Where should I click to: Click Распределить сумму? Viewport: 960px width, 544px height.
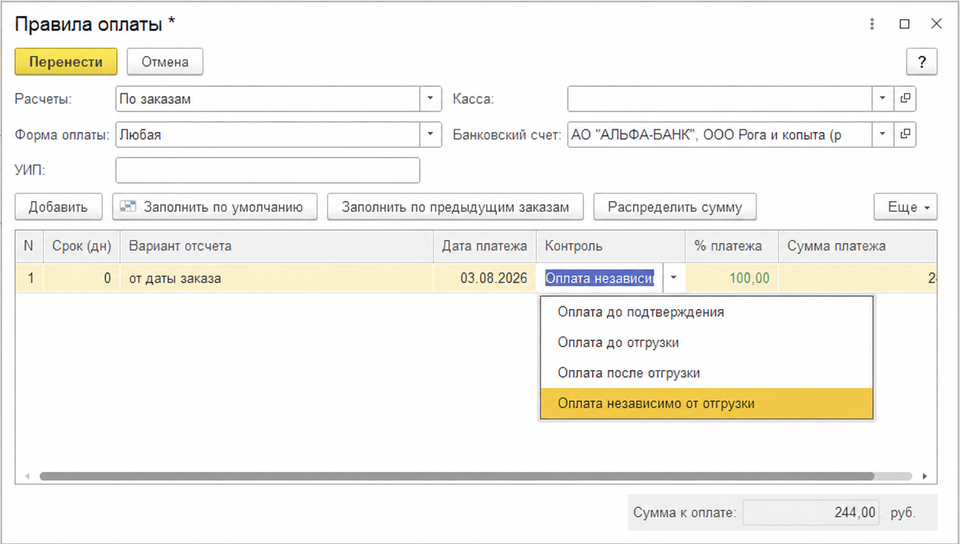[675, 207]
